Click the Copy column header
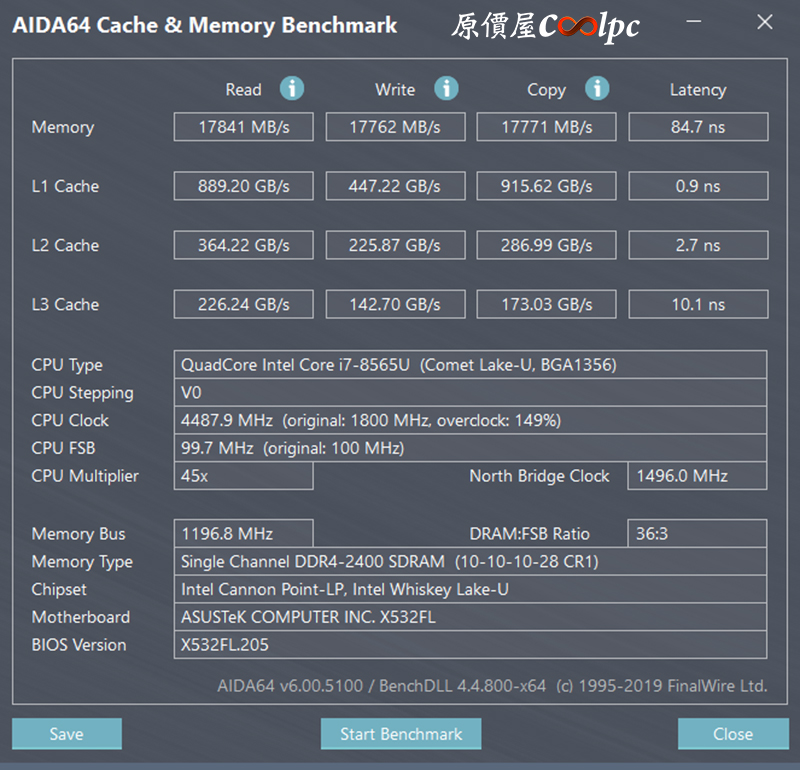The width and height of the screenshot is (800, 770). coord(546,90)
